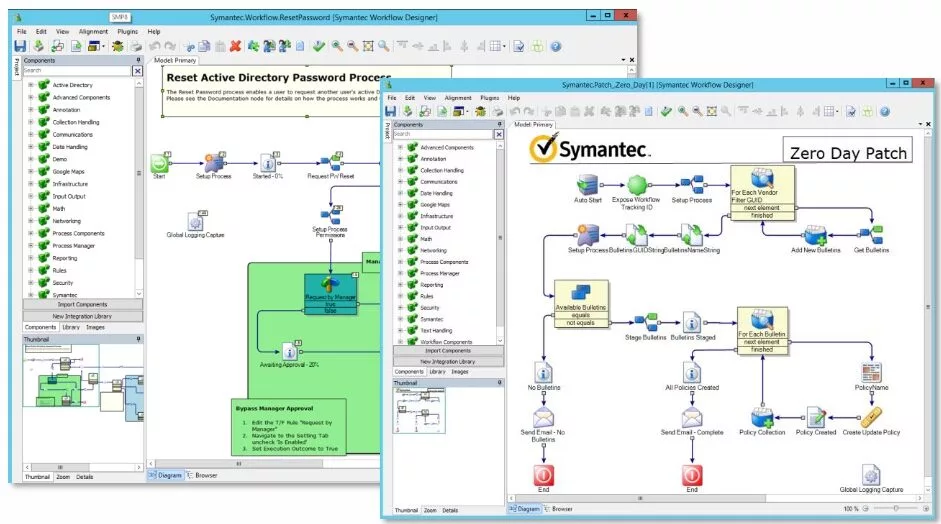Select the green Start node
The image size is (941, 524).
click(160, 163)
